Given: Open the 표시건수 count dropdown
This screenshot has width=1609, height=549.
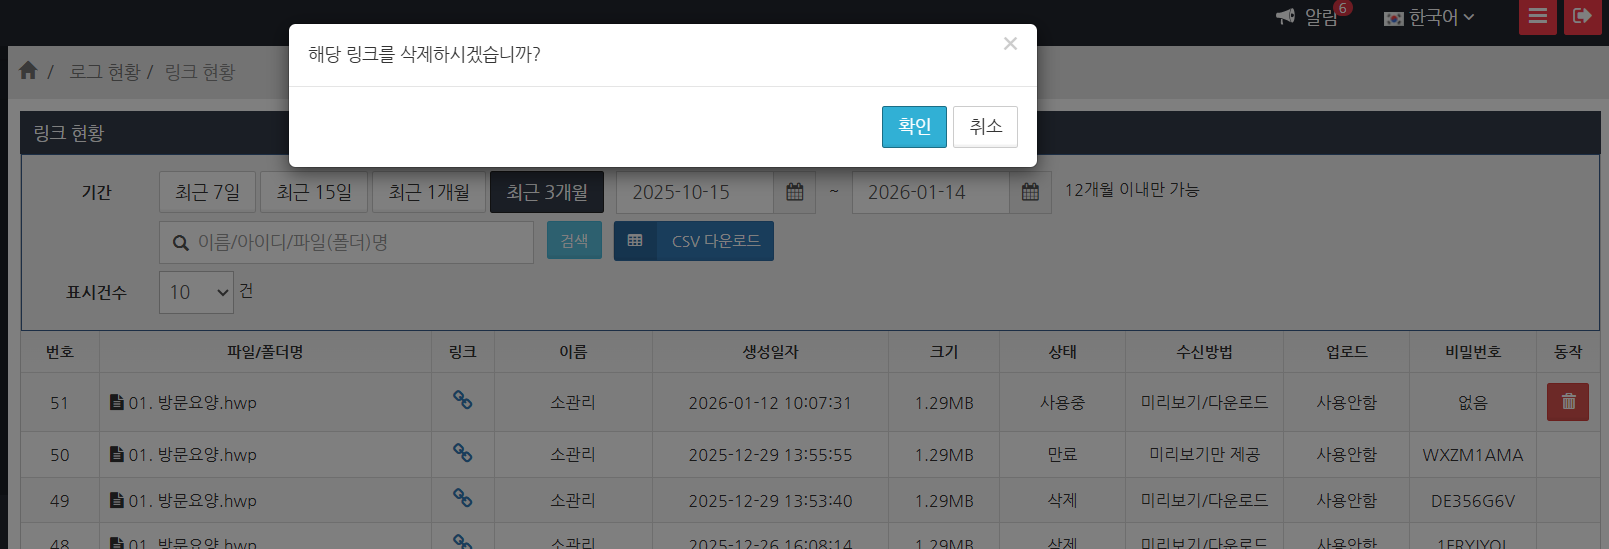Looking at the screenshot, I should coord(196,292).
